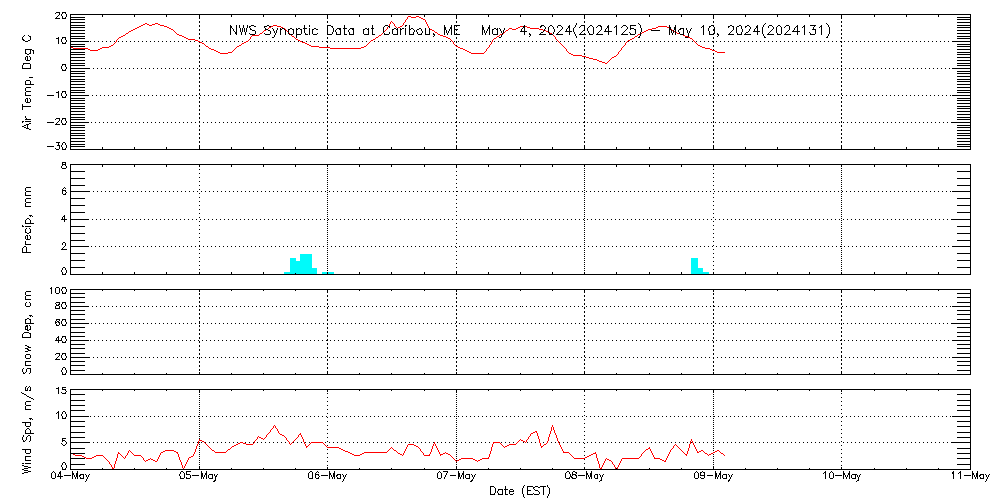1000x500 pixels.
Task: Click the "Snow Dep, cm" axis label
Action: click(x=28, y=331)
